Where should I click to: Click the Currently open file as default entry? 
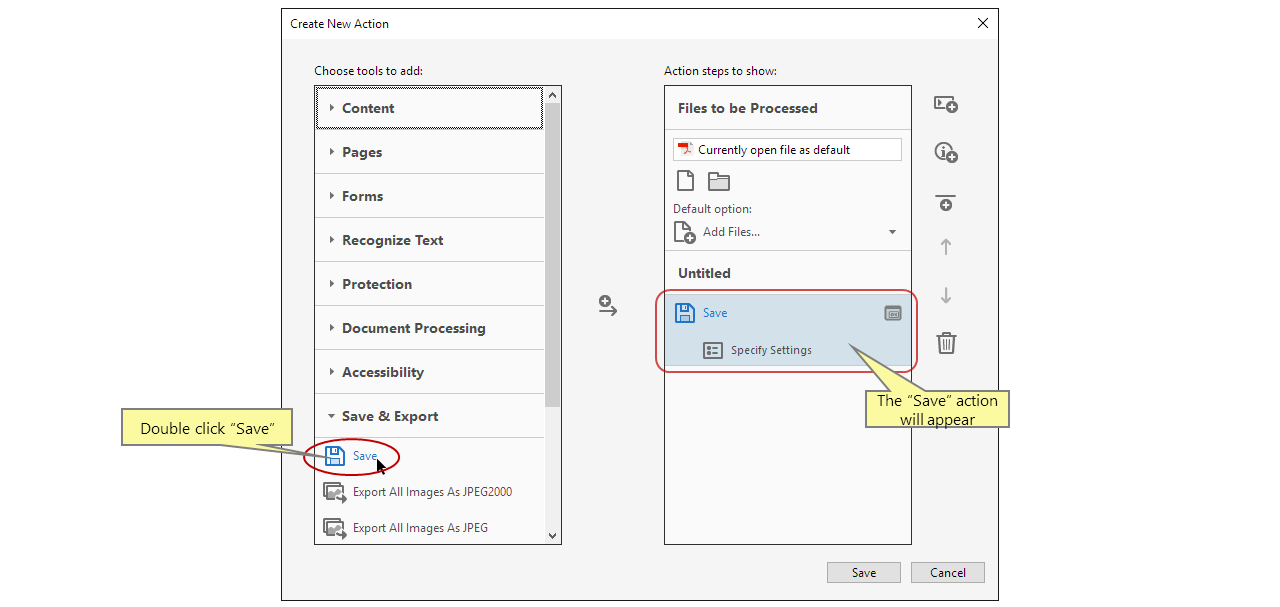(787, 148)
